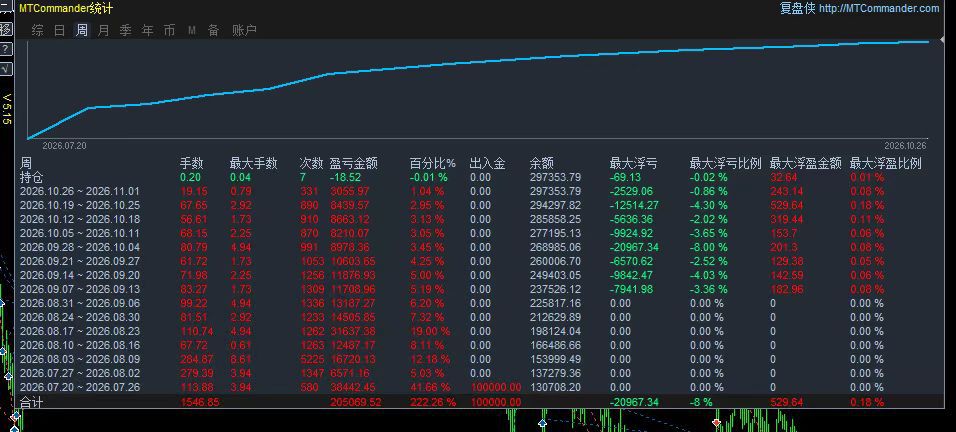Select row 2026.10.05 ~ 2026.10.11
This screenshot has width=956, height=432.
tap(478, 233)
